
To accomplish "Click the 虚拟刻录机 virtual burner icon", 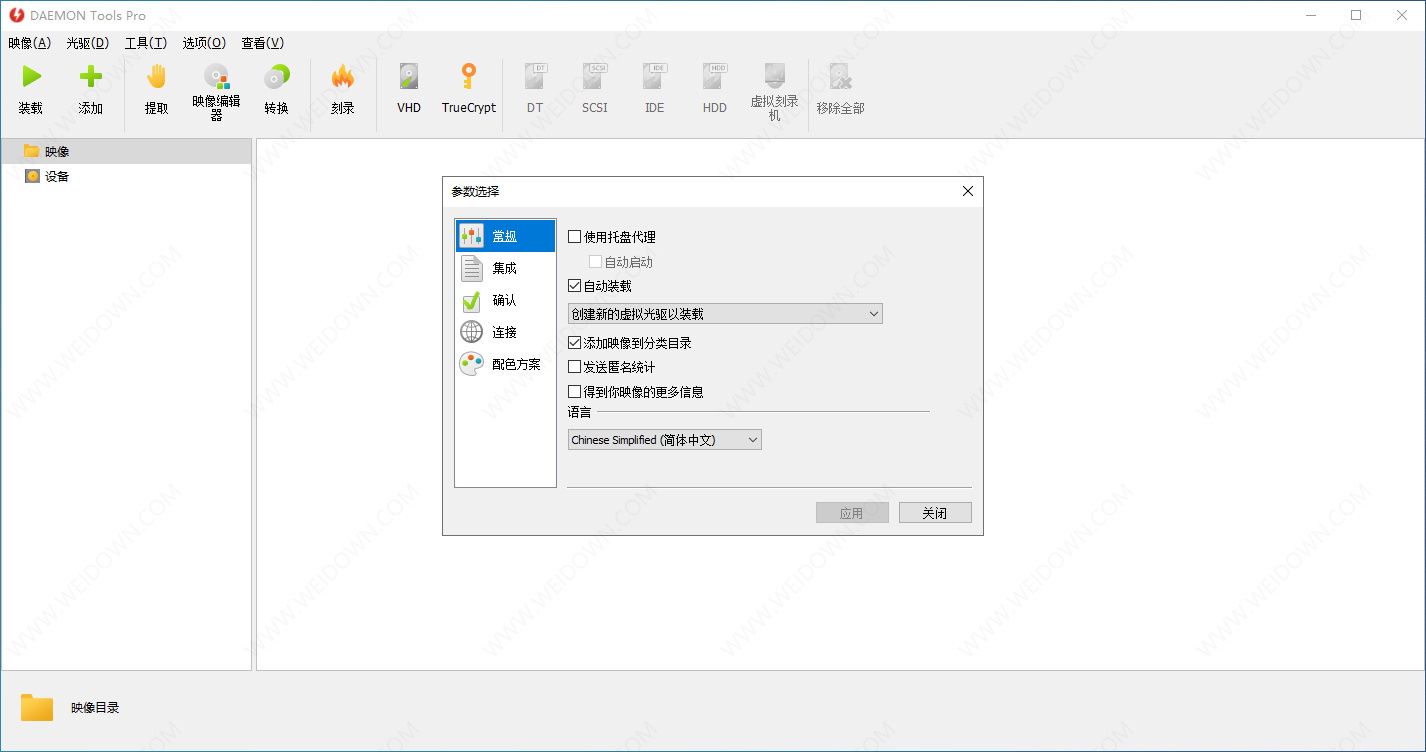I will click(x=775, y=77).
